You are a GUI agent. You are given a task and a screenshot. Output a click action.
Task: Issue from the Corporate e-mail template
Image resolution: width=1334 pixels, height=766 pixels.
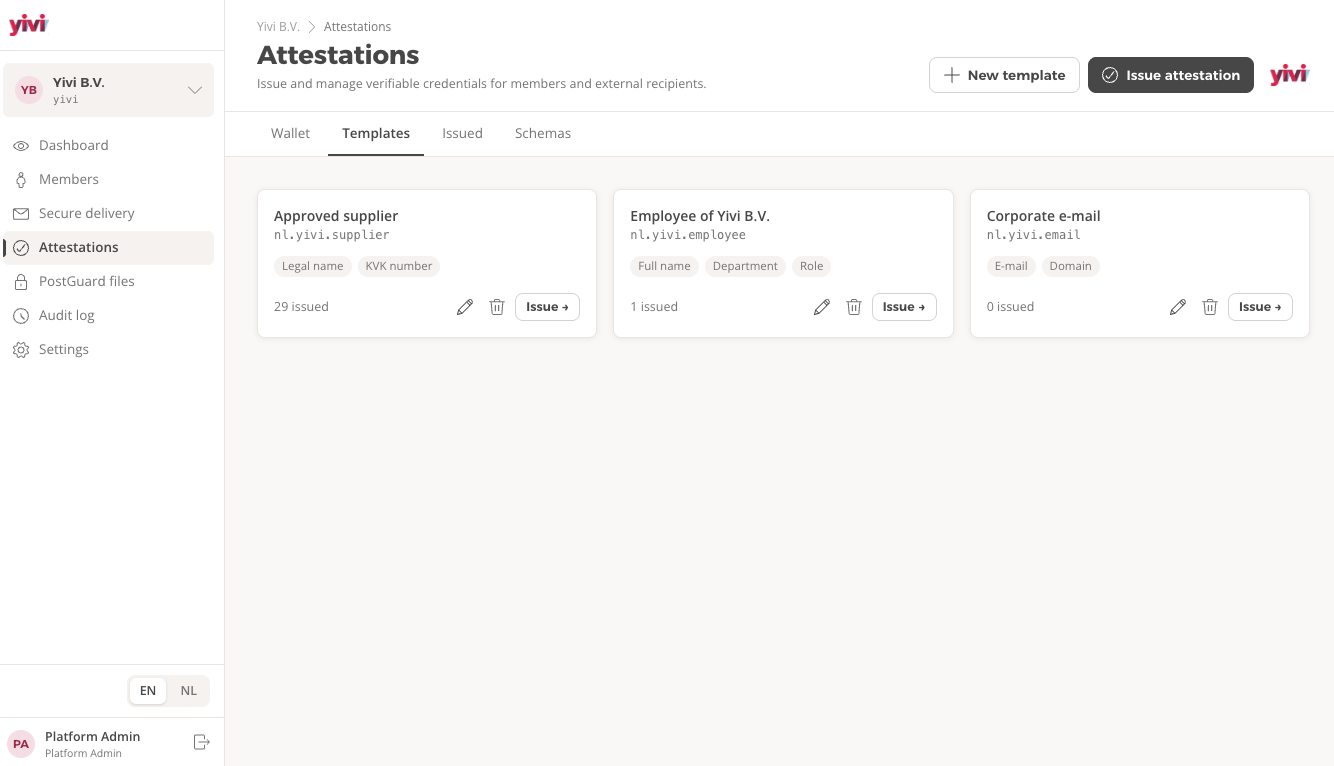point(1260,307)
